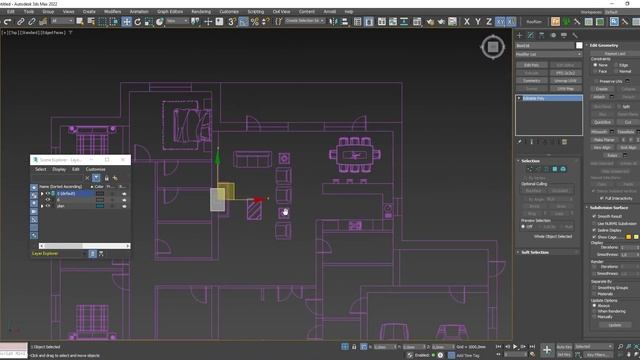Select the None constraint radio button
The height and width of the screenshot is (360, 640).
[595, 65]
